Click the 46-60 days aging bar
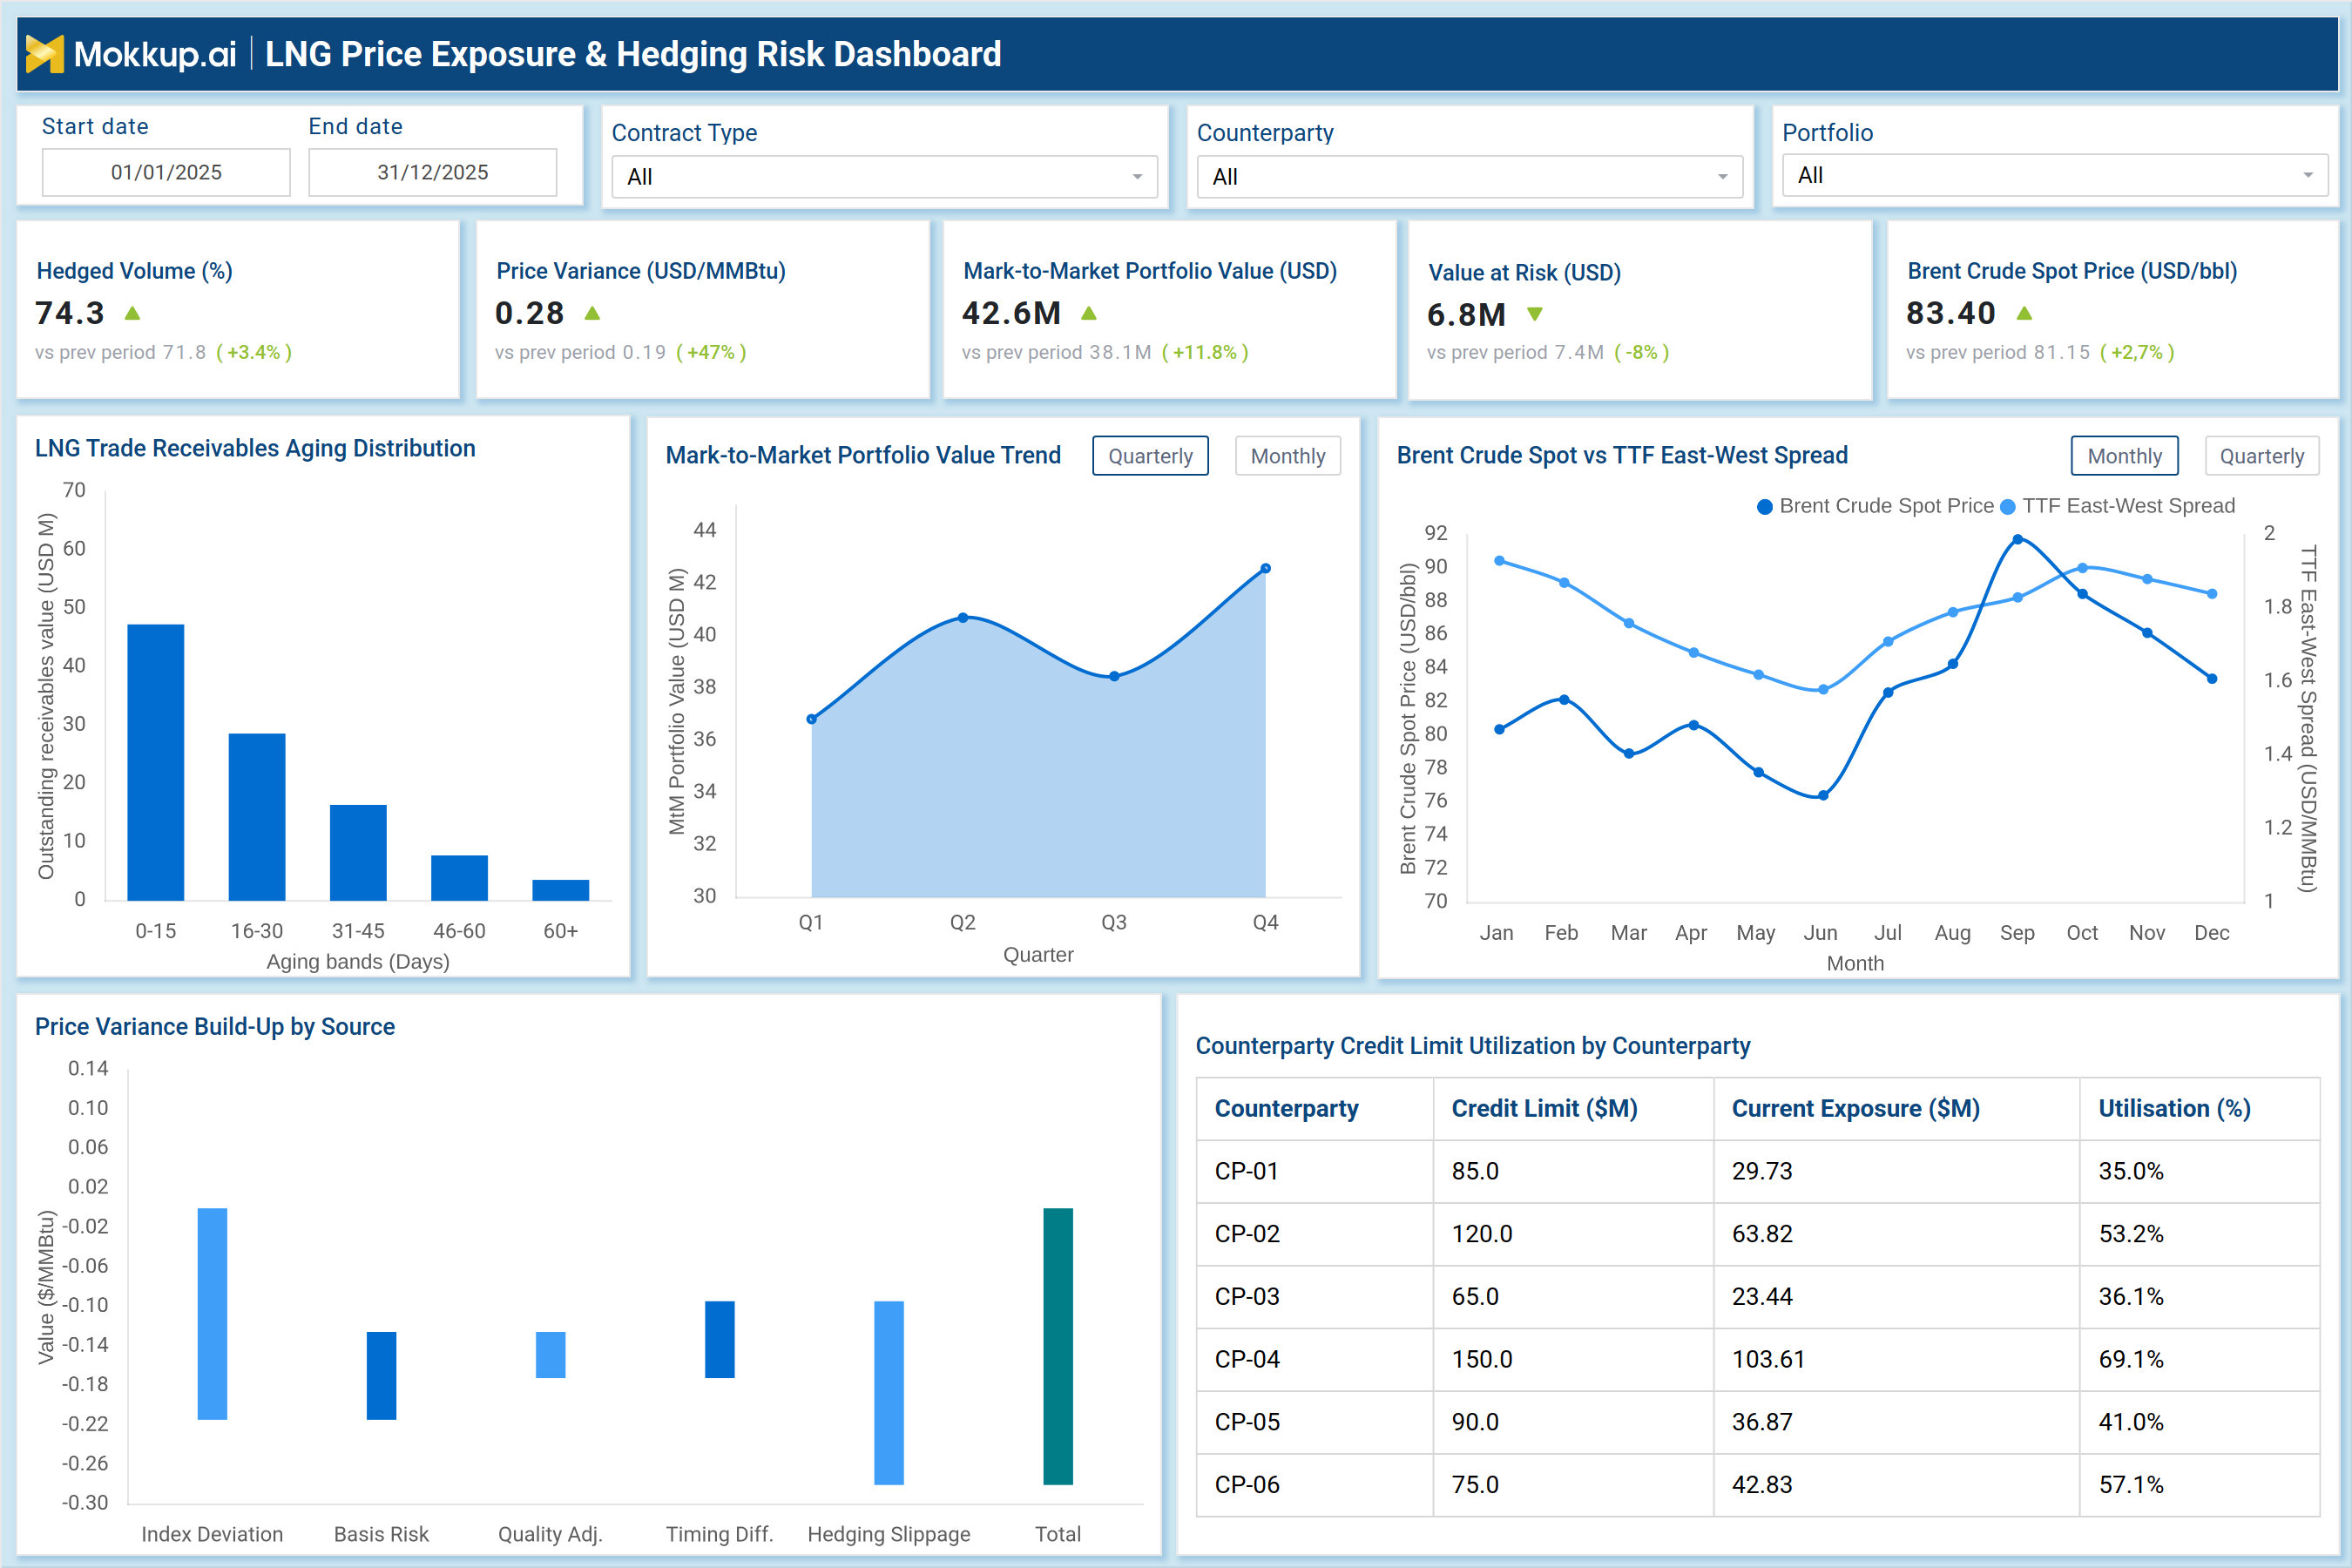This screenshot has height=1568, width=2352. 459,877
